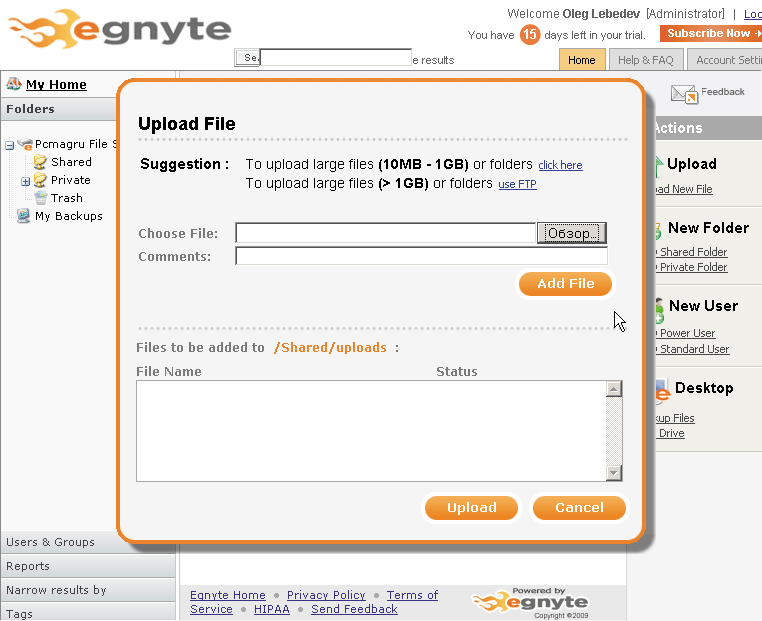Expand the Tags panel
The width and height of the screenshot is (762, 621).
[88, 612]
